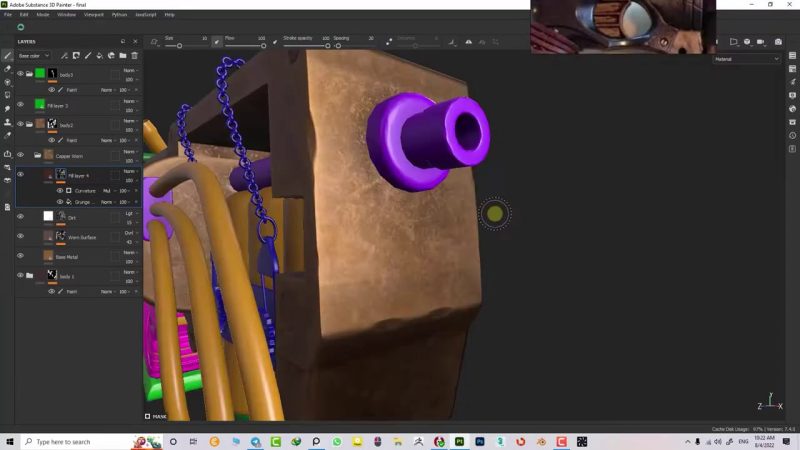Select the Paint brush tool

7,56
